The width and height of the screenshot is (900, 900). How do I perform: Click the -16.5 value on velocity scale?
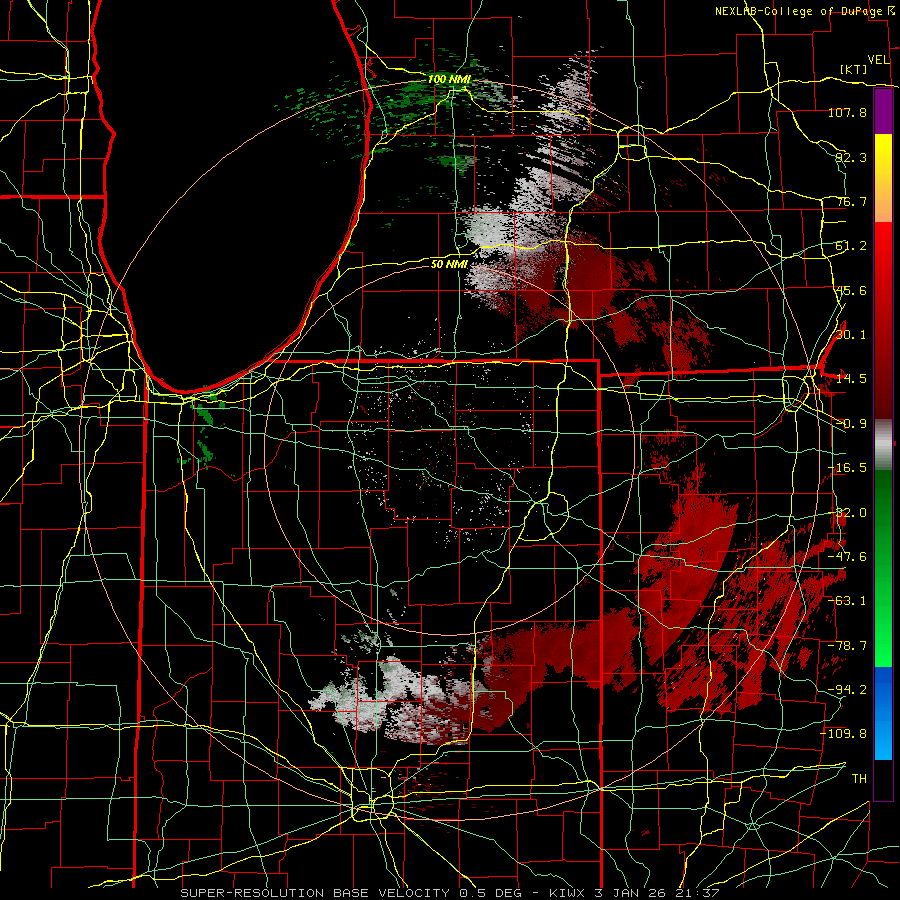[x=848, y=468]
